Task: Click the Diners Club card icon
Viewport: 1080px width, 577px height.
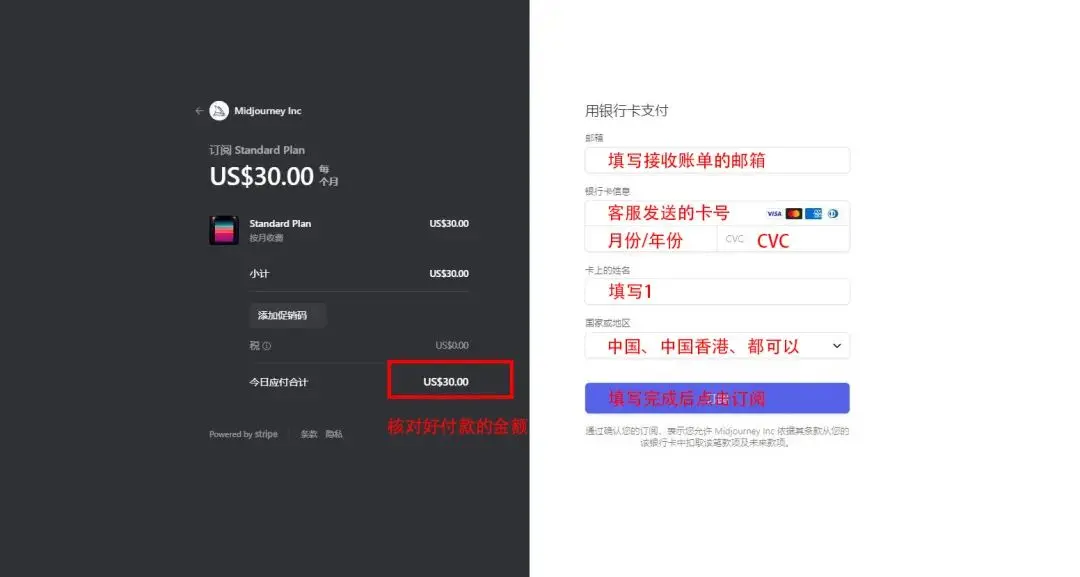Action: pyautogui.click(x=833, y=213)
